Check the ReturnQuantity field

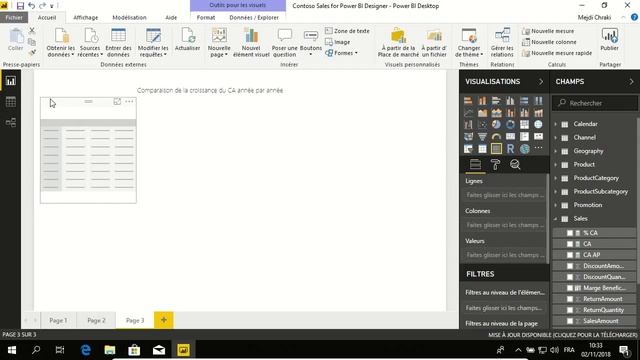point(570,310)
